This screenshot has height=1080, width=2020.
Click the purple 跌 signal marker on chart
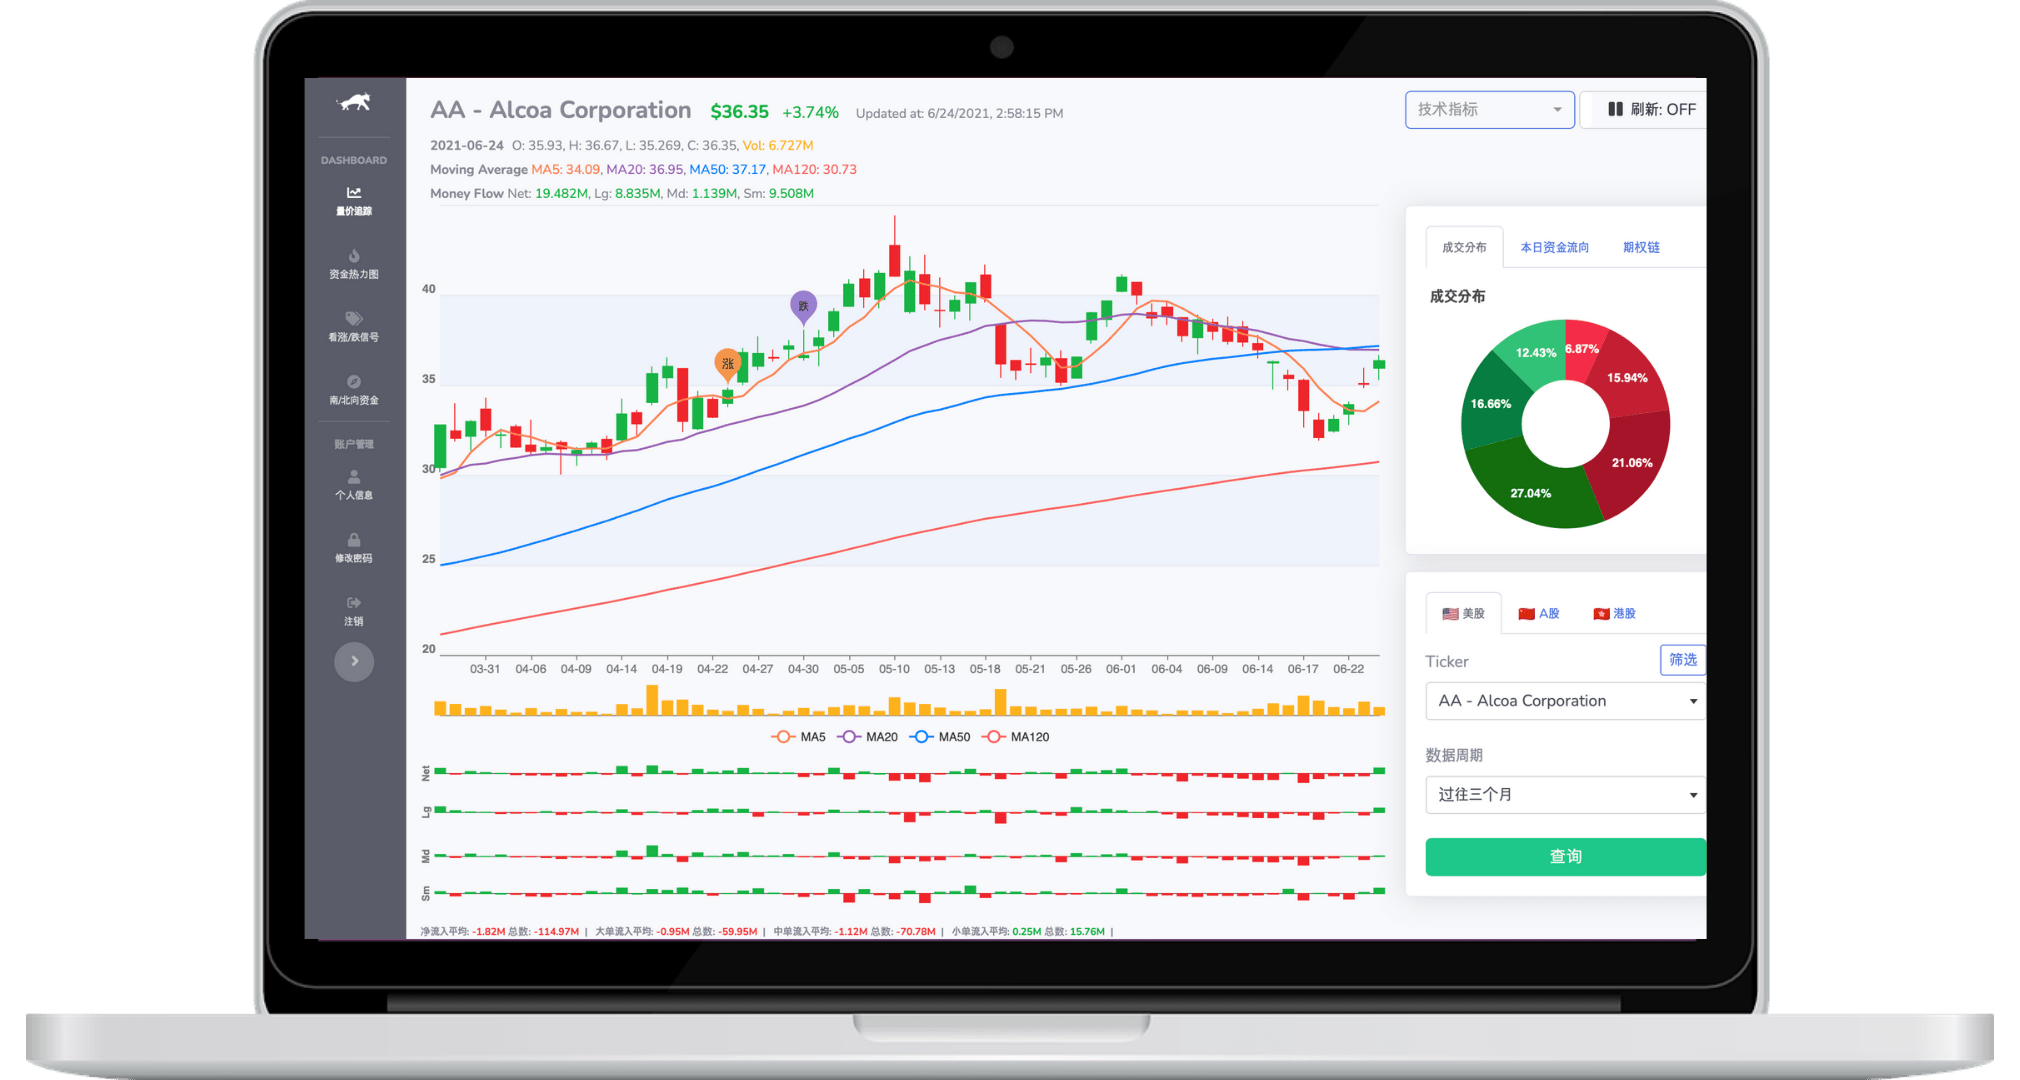pyautogui.click(x=803, y=305)
